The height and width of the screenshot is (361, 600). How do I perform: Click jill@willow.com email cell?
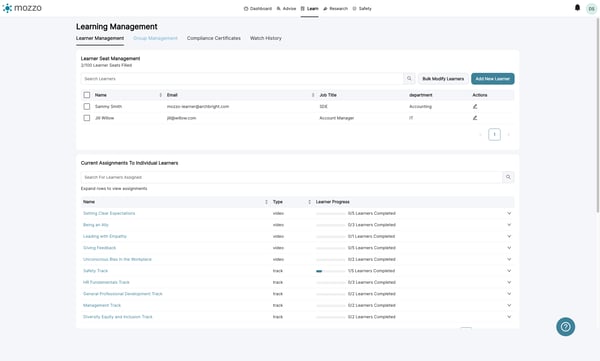[181, 118]
